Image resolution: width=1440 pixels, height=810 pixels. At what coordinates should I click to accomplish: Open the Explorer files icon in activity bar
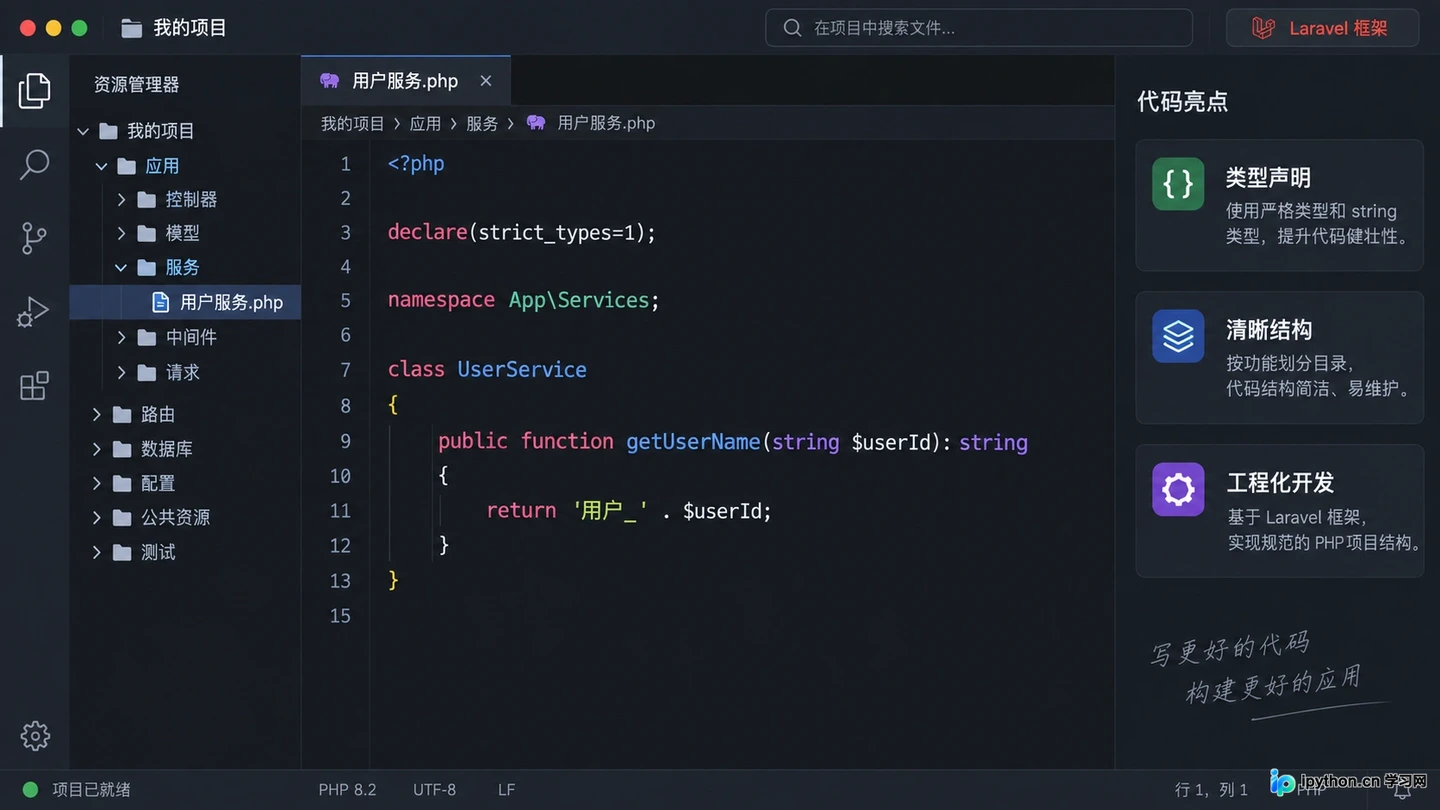coord(34,91)
